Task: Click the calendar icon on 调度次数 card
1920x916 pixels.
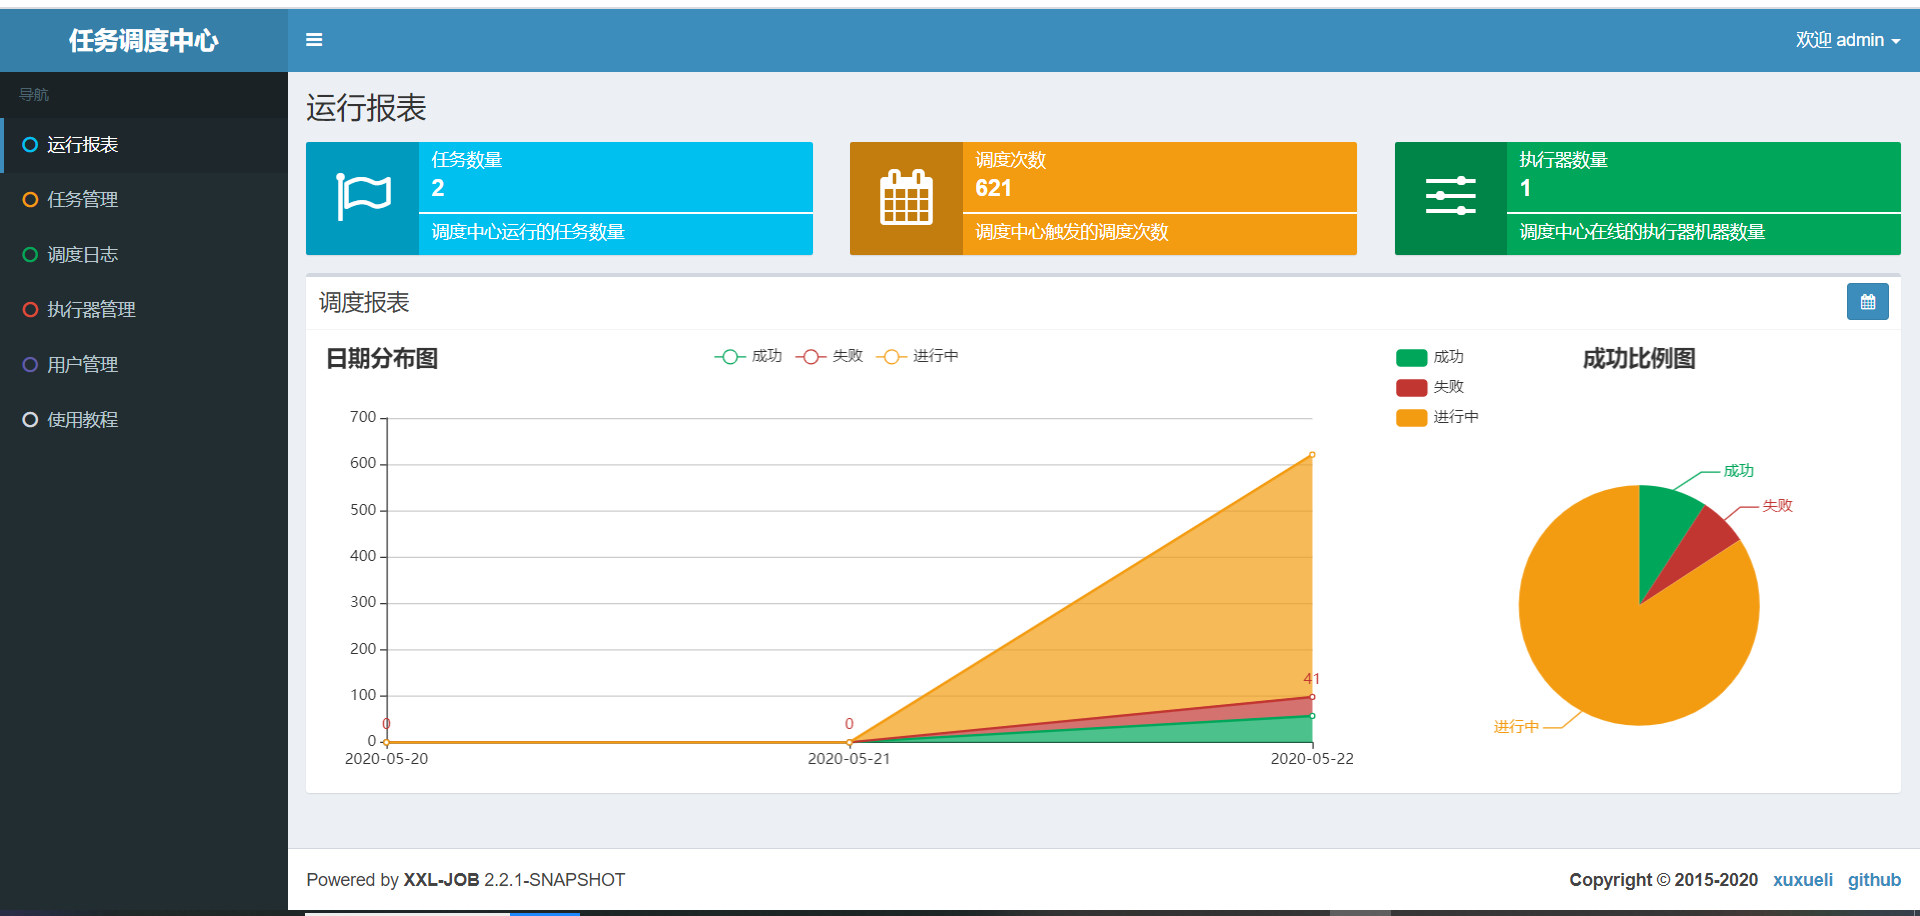Action: point(906,197)
